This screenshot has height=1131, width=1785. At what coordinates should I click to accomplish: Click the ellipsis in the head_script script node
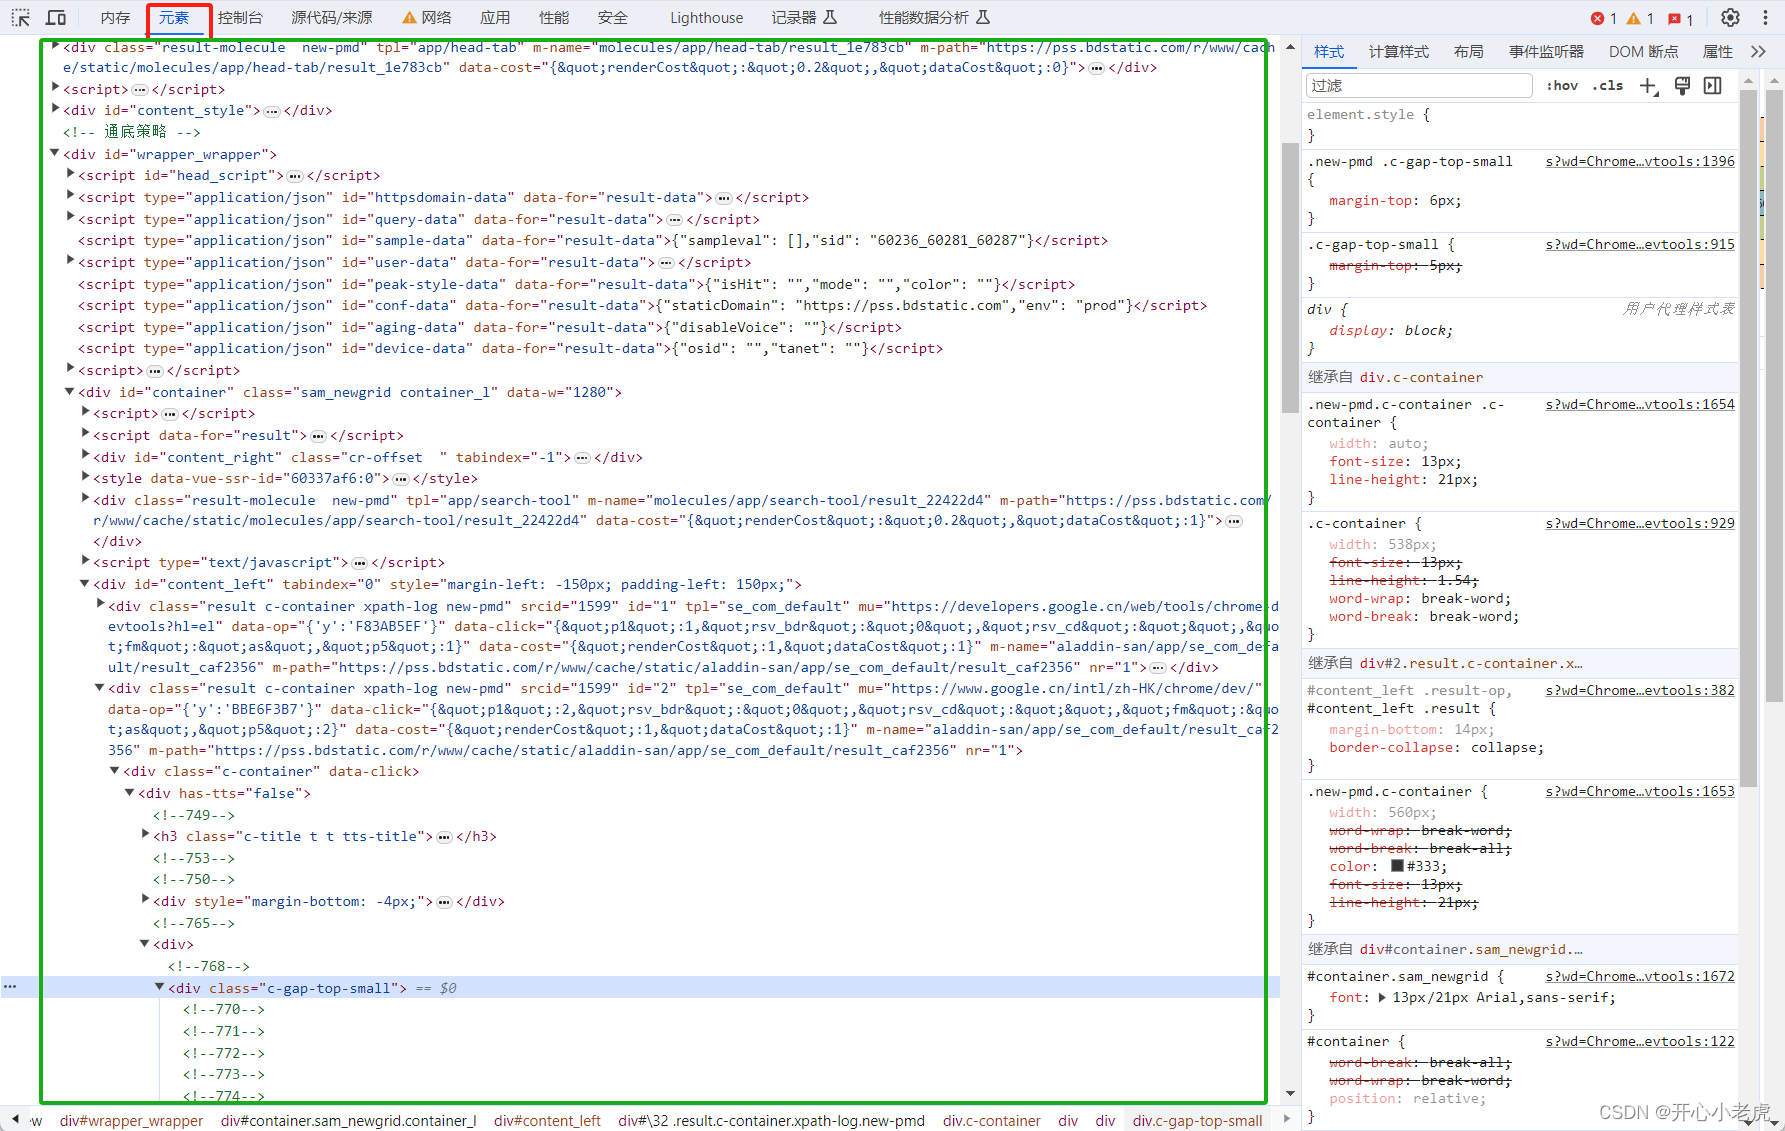(x=296, y=176)
